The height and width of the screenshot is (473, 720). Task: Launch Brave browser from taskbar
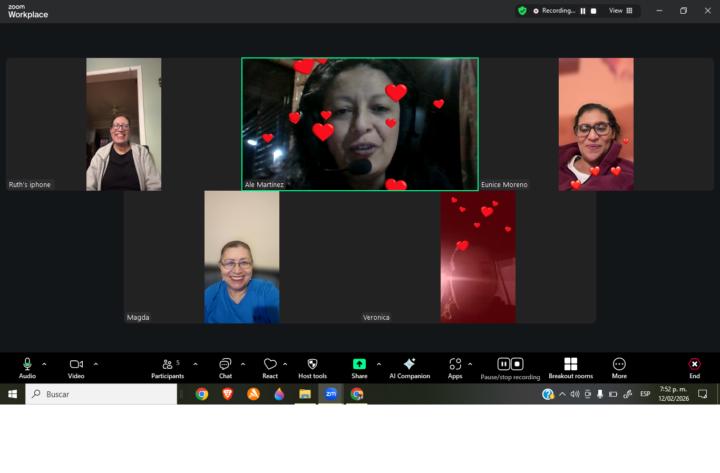click(227, 394)
